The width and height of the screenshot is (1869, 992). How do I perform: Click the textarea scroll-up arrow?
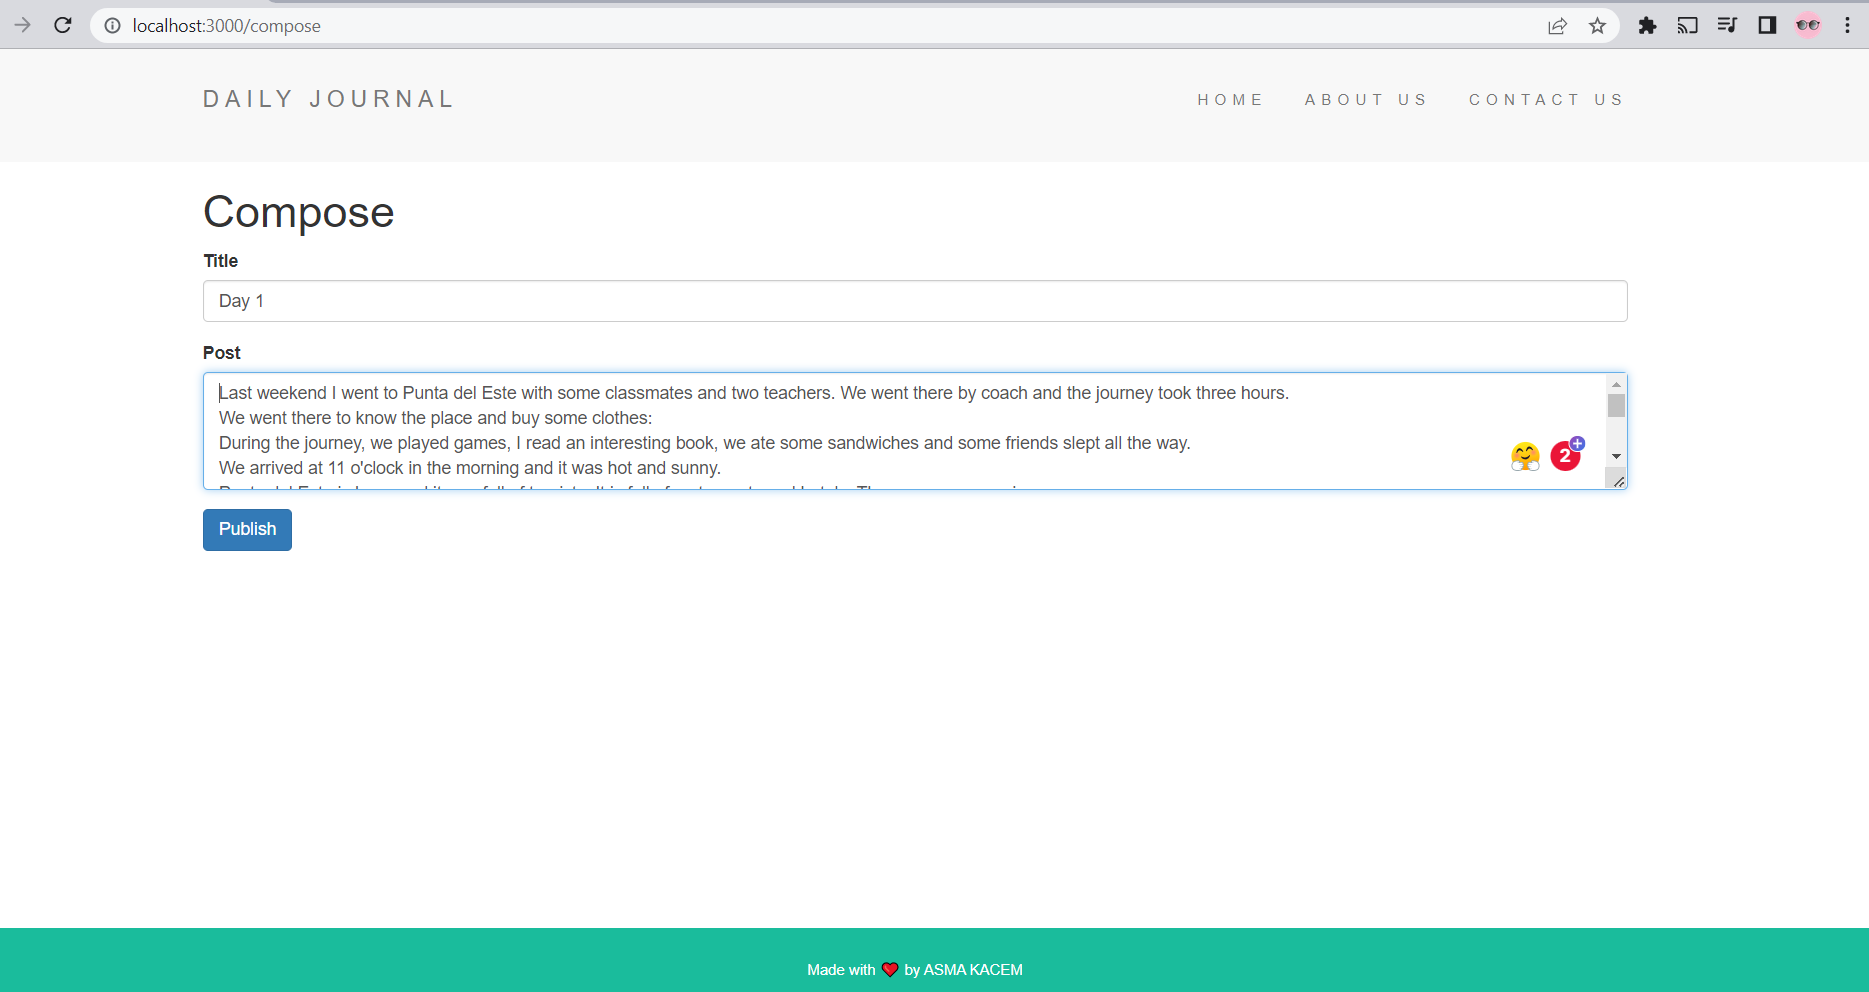[1618, 384]
